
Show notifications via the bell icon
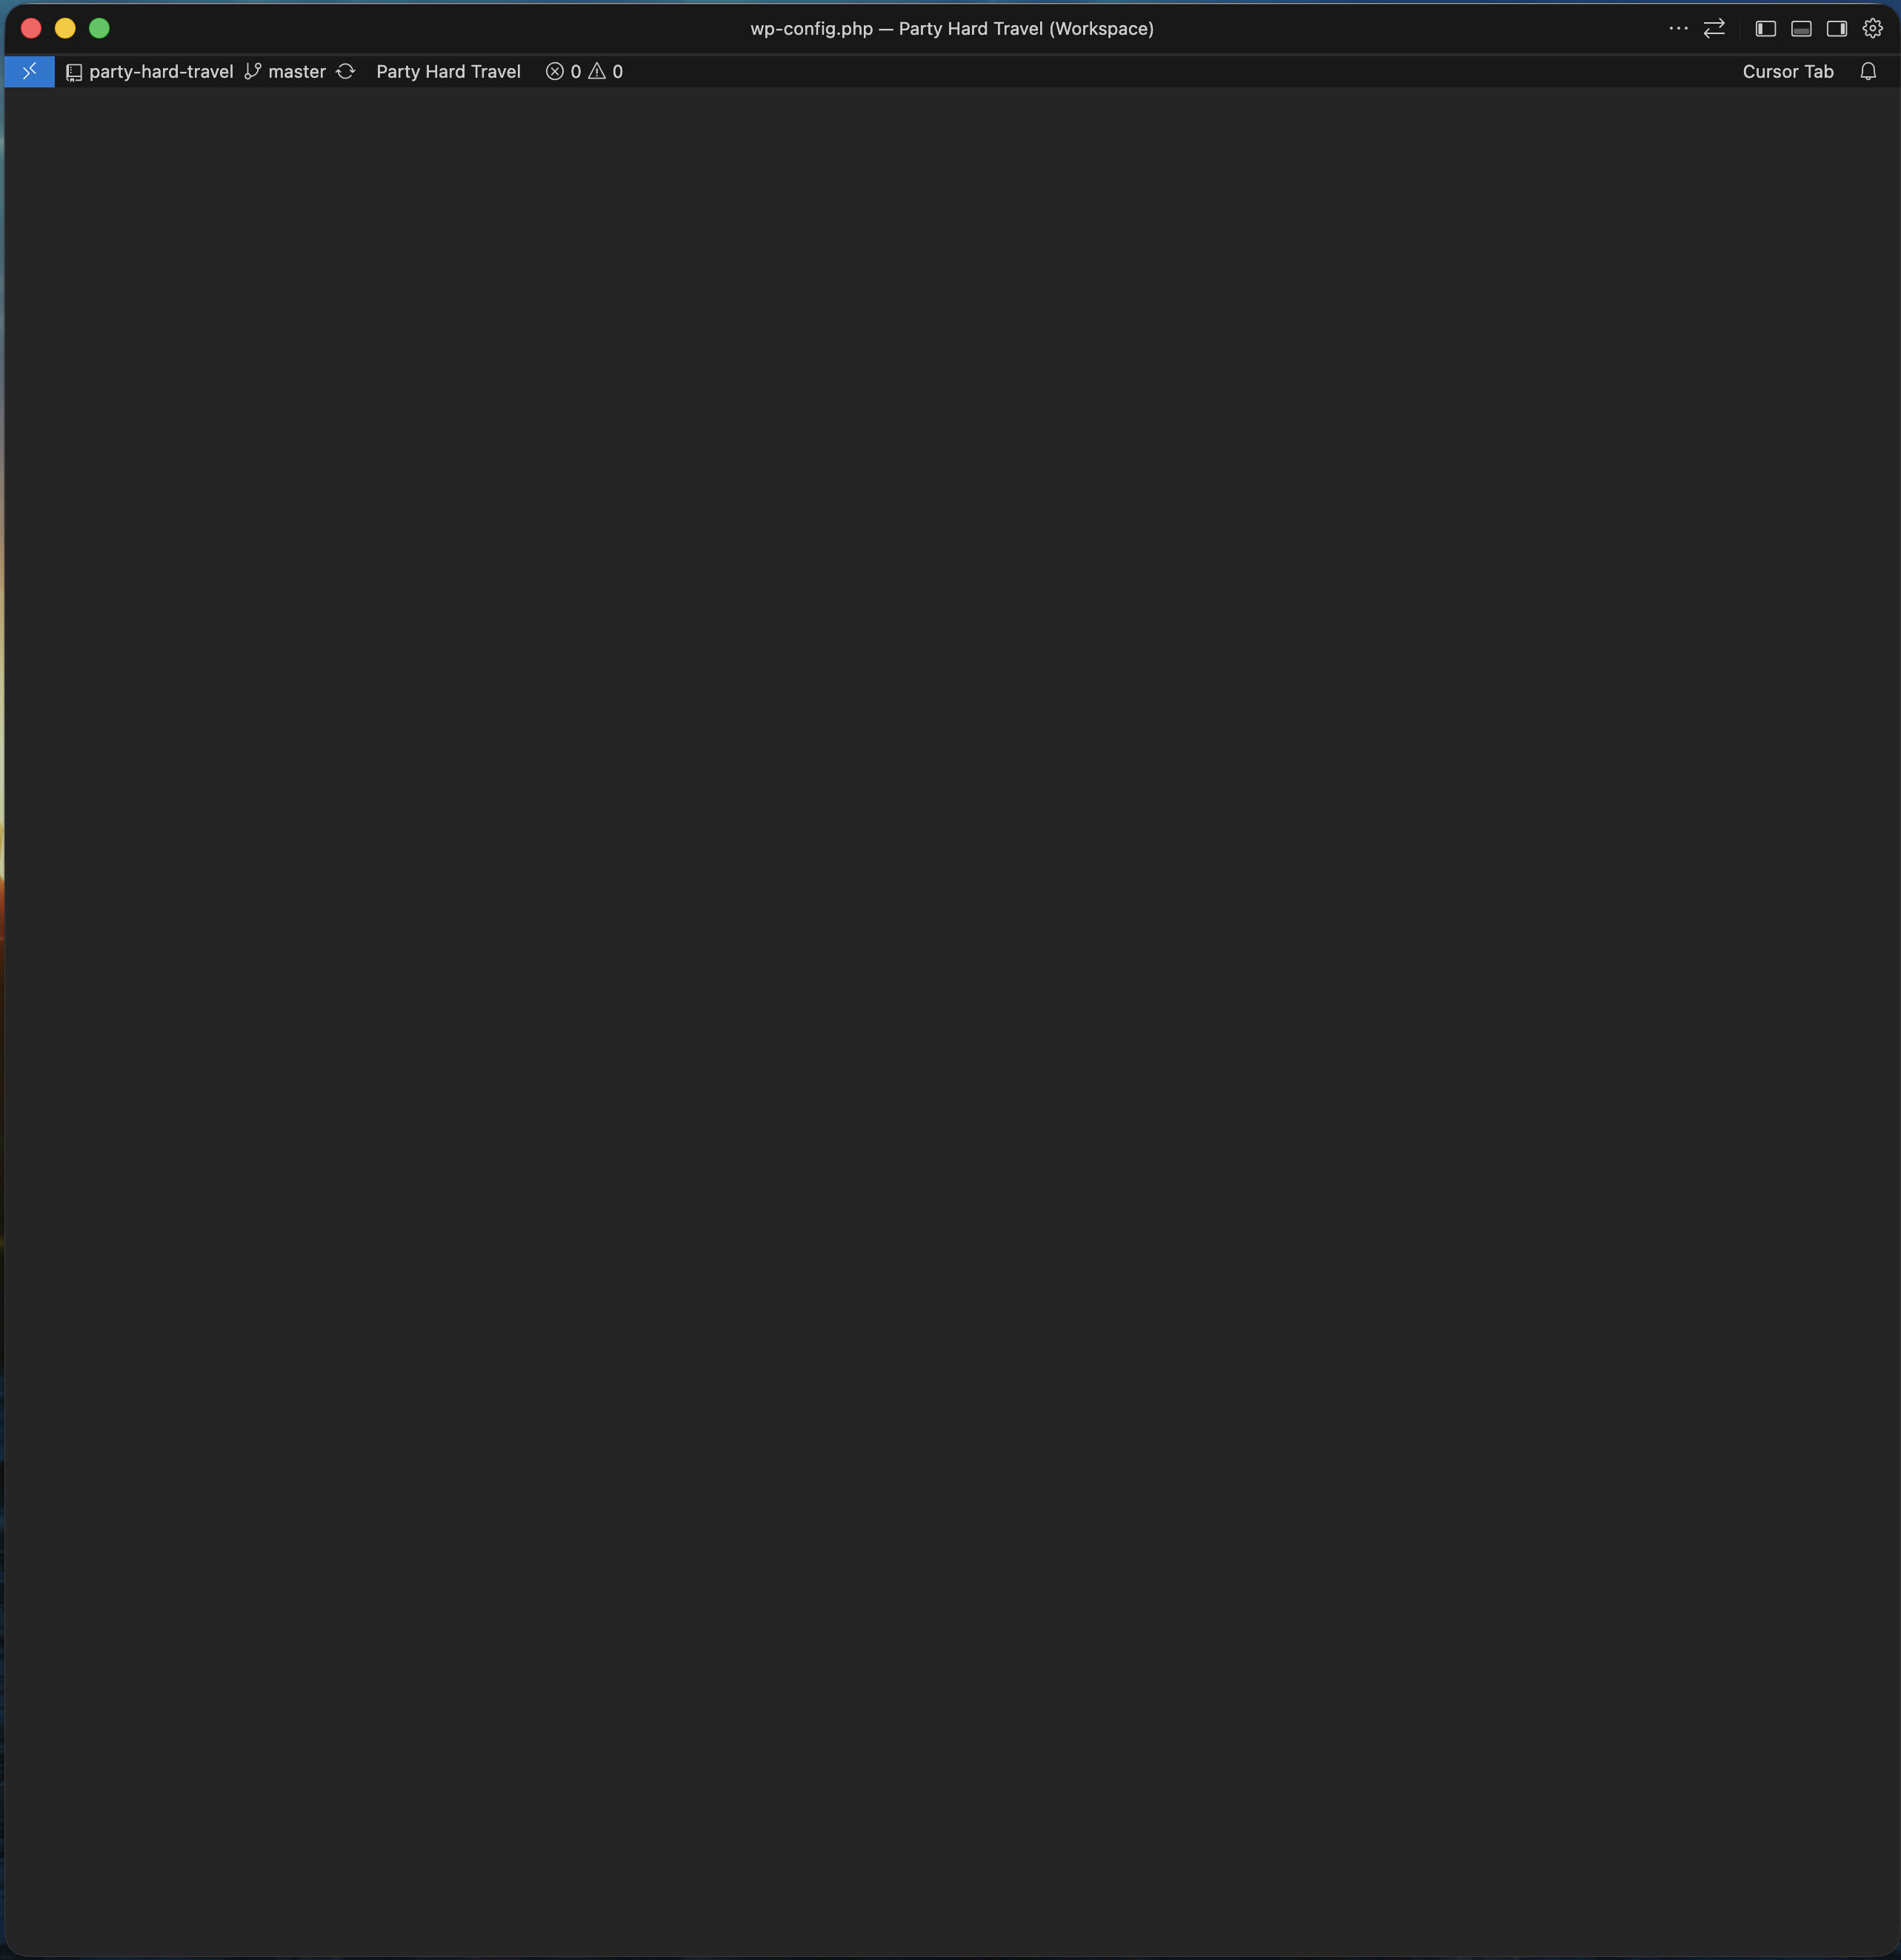[x=1867, y=72]
